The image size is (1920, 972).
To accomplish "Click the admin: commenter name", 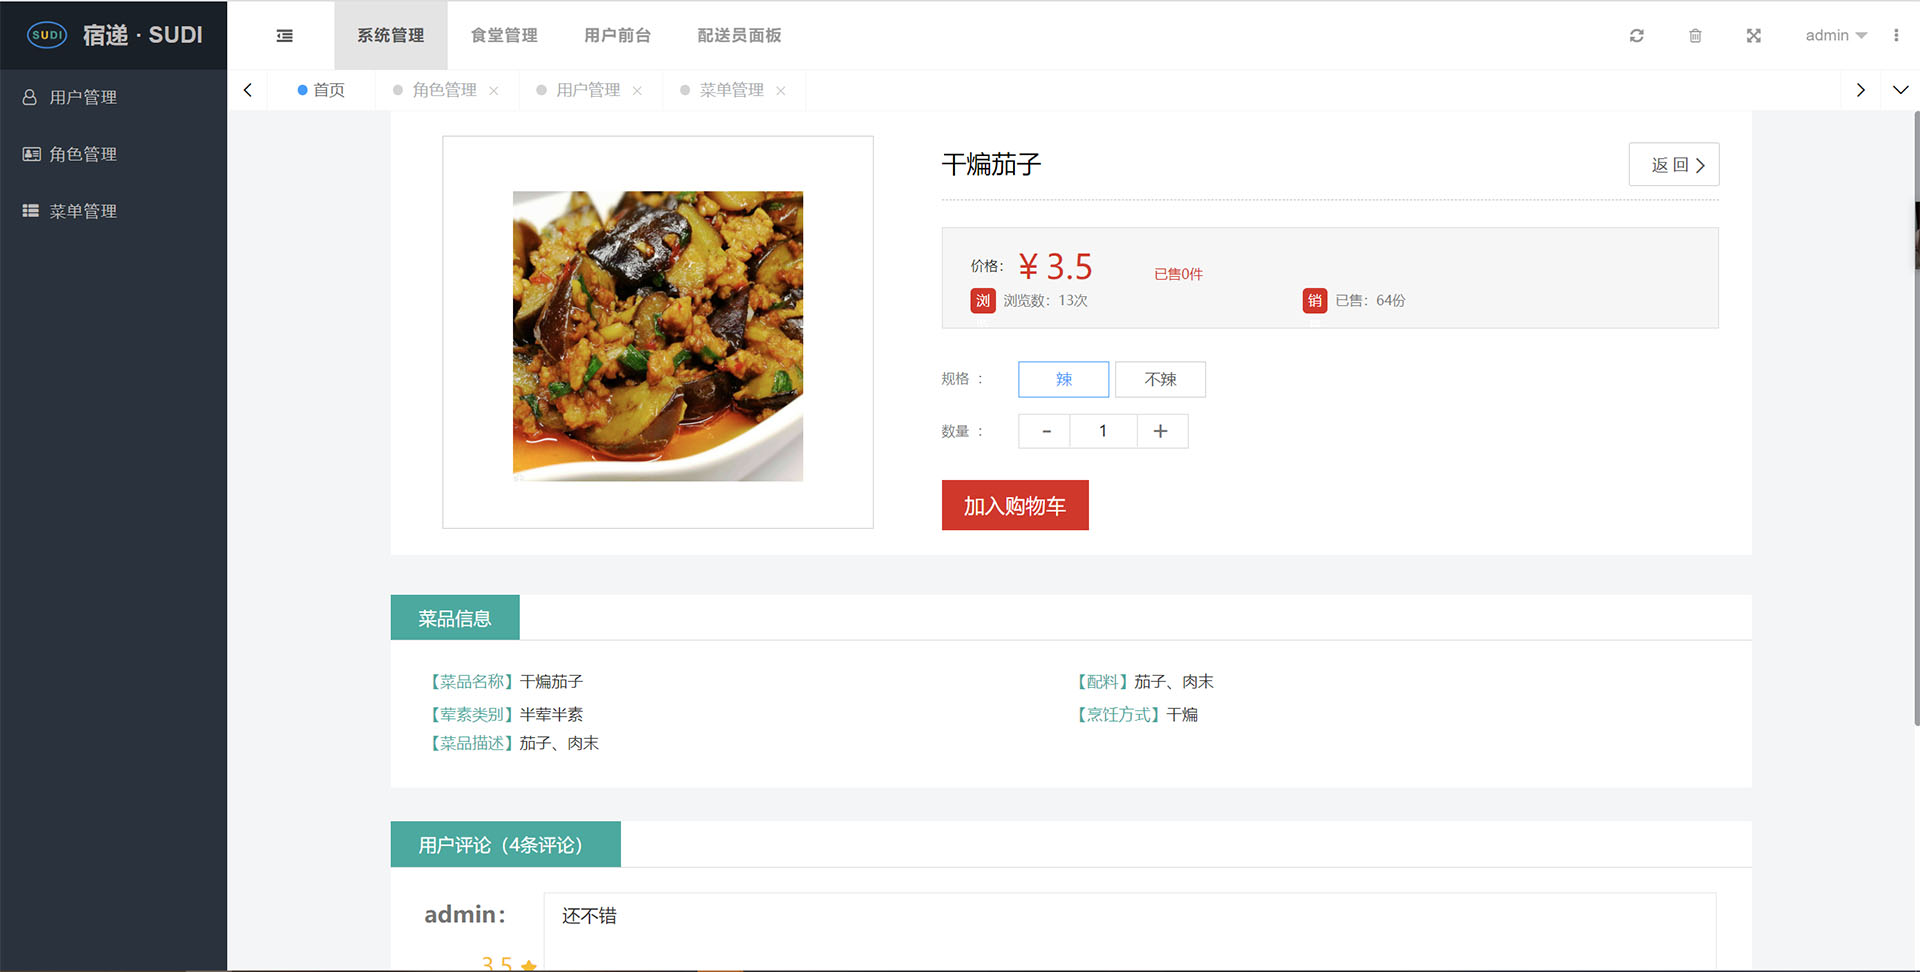I will [x=465, y=914].
